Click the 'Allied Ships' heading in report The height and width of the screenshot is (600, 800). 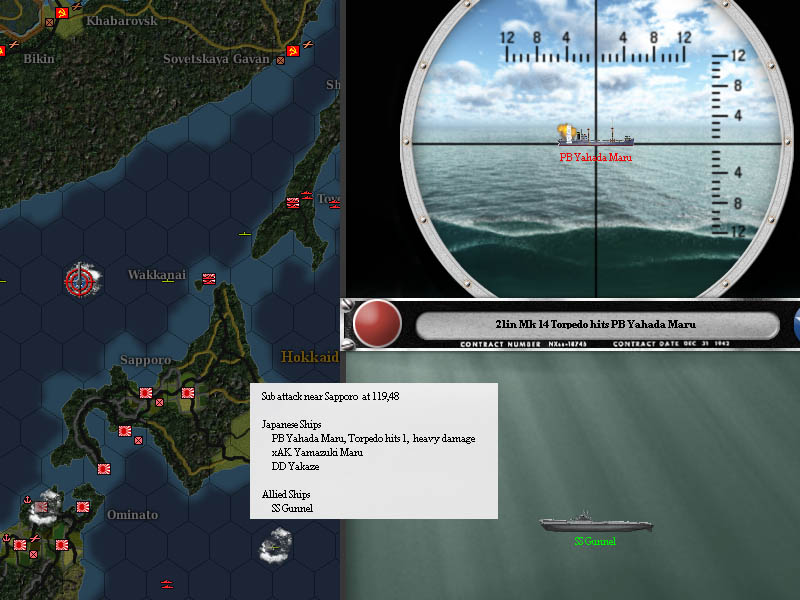[x=286, y=494]
